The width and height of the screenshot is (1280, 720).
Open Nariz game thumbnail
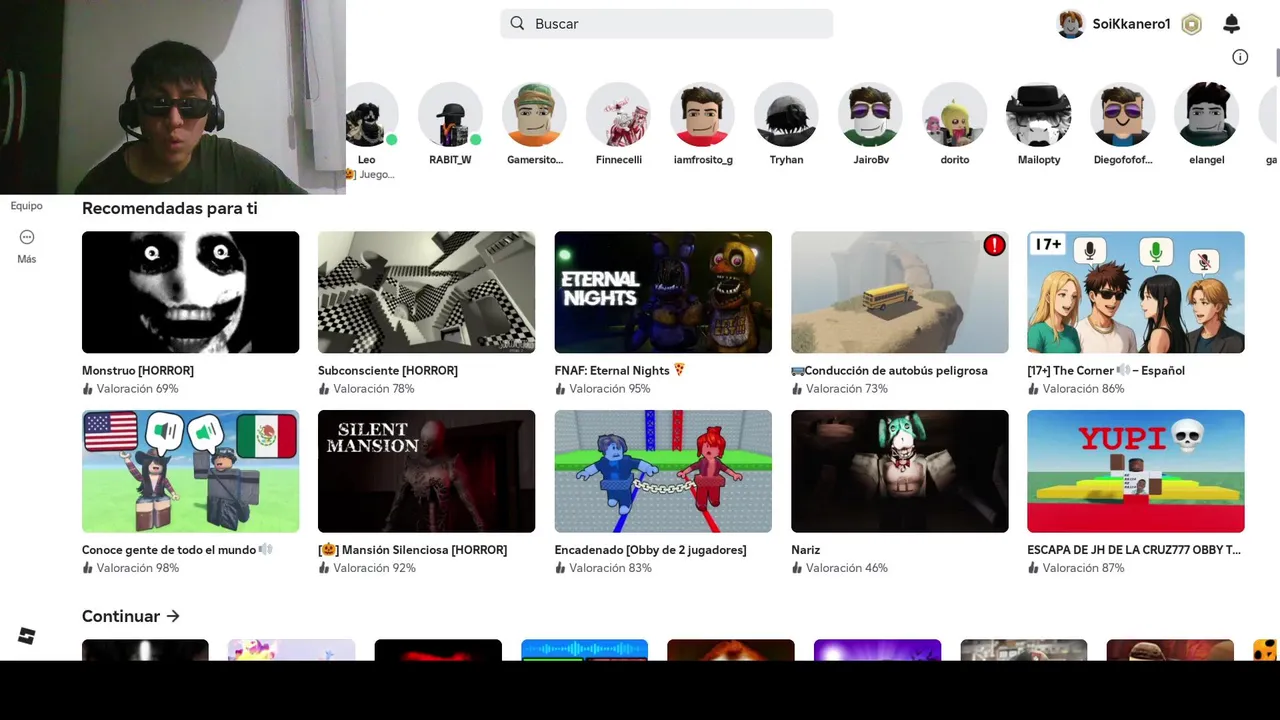click(899, 471)
